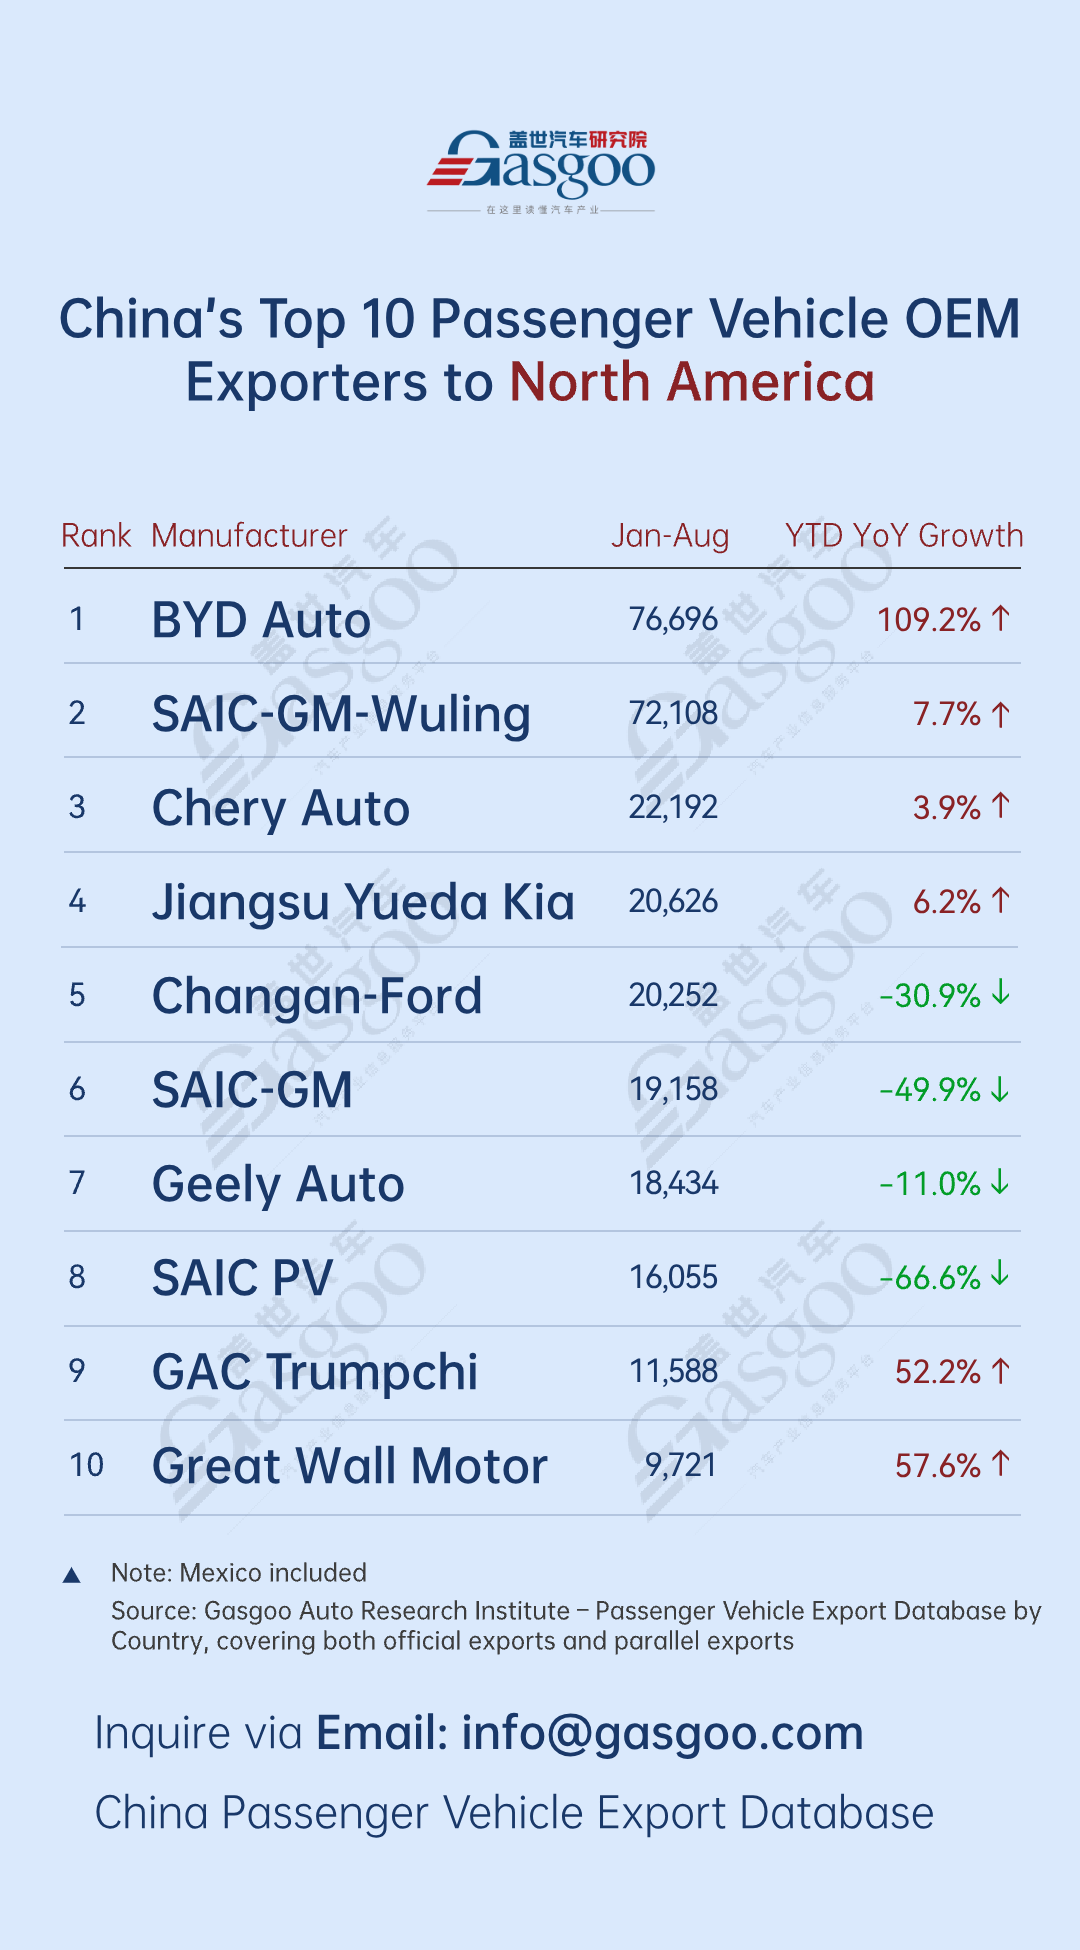The image size is (1080, 1950).
Task: Click the YTD YoY Growth column header
Action: [x=904, y=536]
